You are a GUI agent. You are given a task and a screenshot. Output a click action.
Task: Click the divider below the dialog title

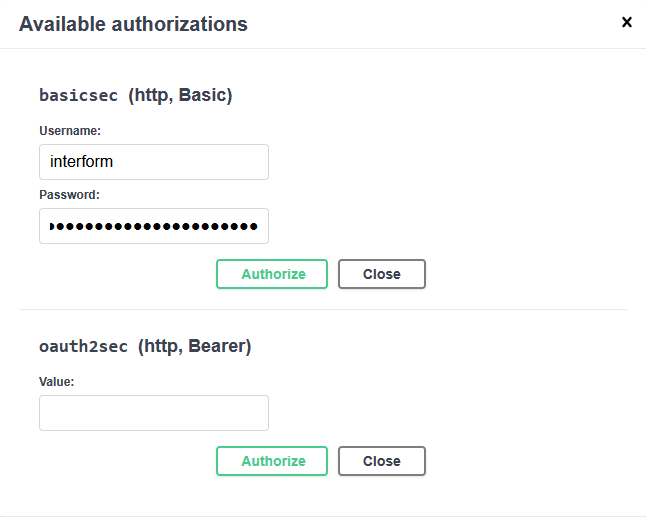pyautogui.click(x=323, y=48)
